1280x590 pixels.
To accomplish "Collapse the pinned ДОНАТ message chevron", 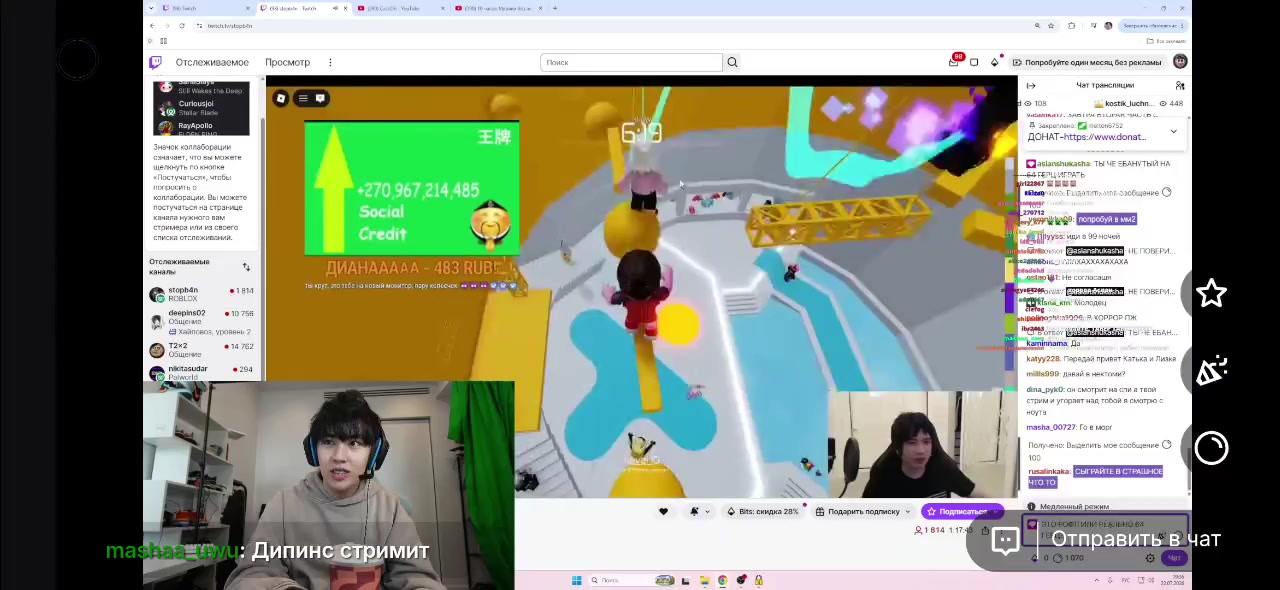I will pyautogui.click(x=1173, y=131).
